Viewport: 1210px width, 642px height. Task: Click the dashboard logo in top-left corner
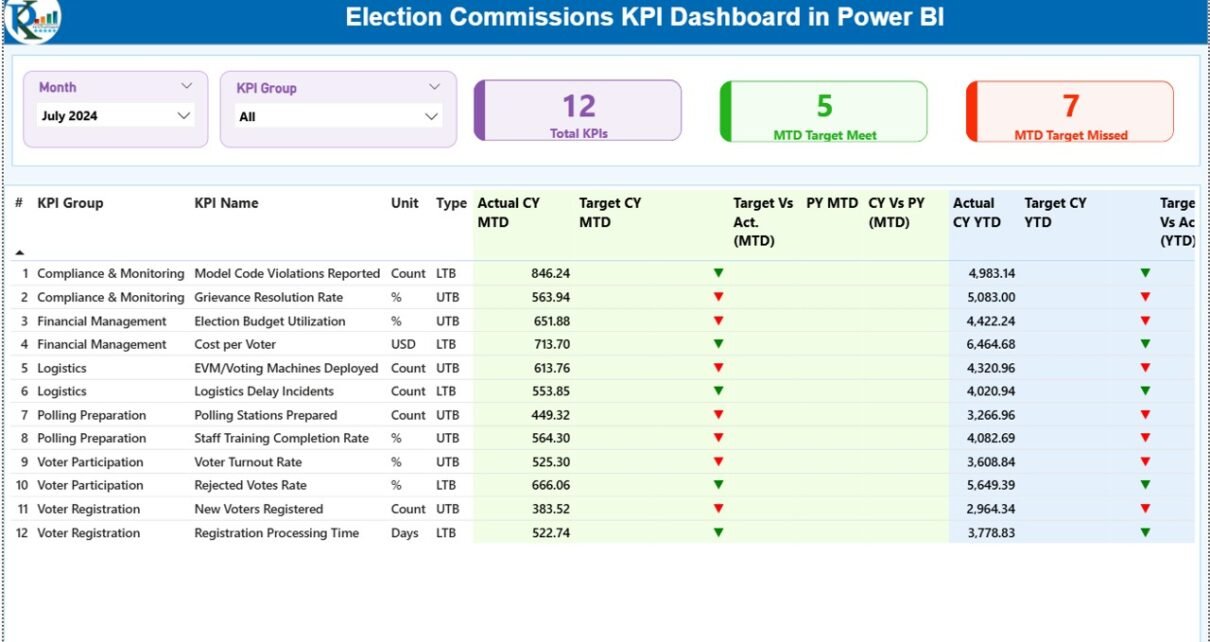pyautogui.click(x=31, y=21)
